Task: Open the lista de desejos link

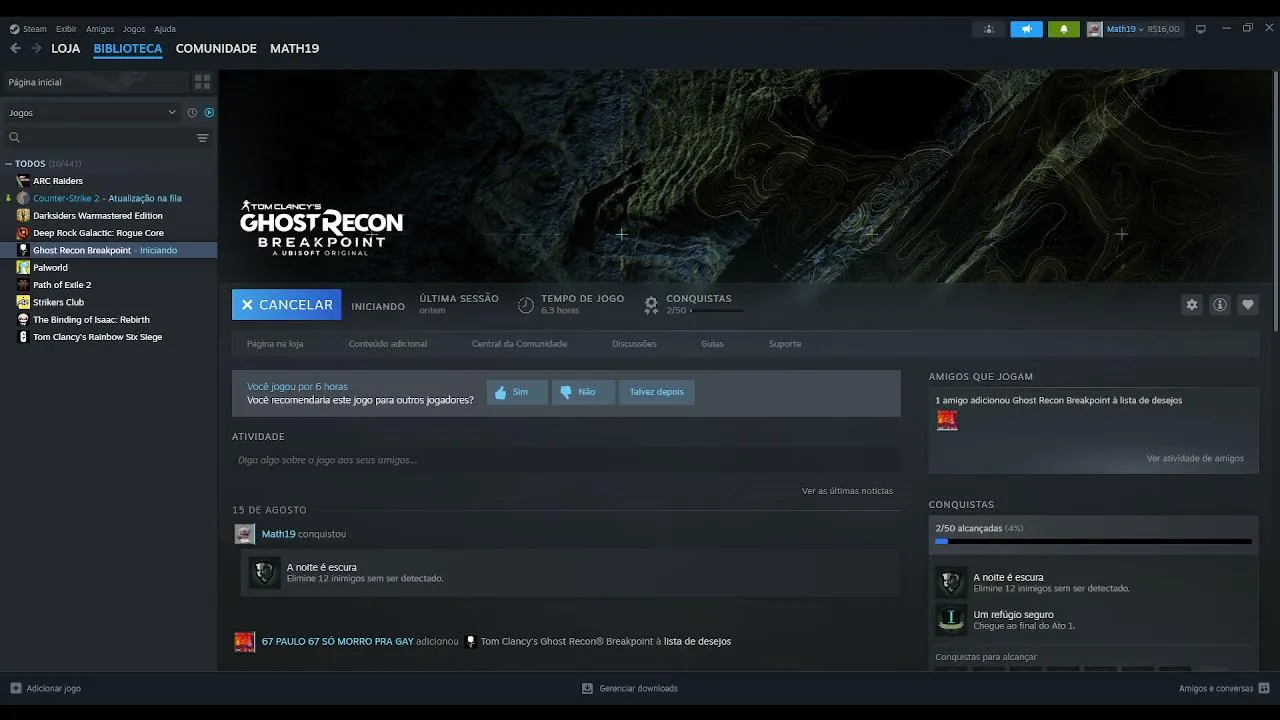Action: pos(697,641)
